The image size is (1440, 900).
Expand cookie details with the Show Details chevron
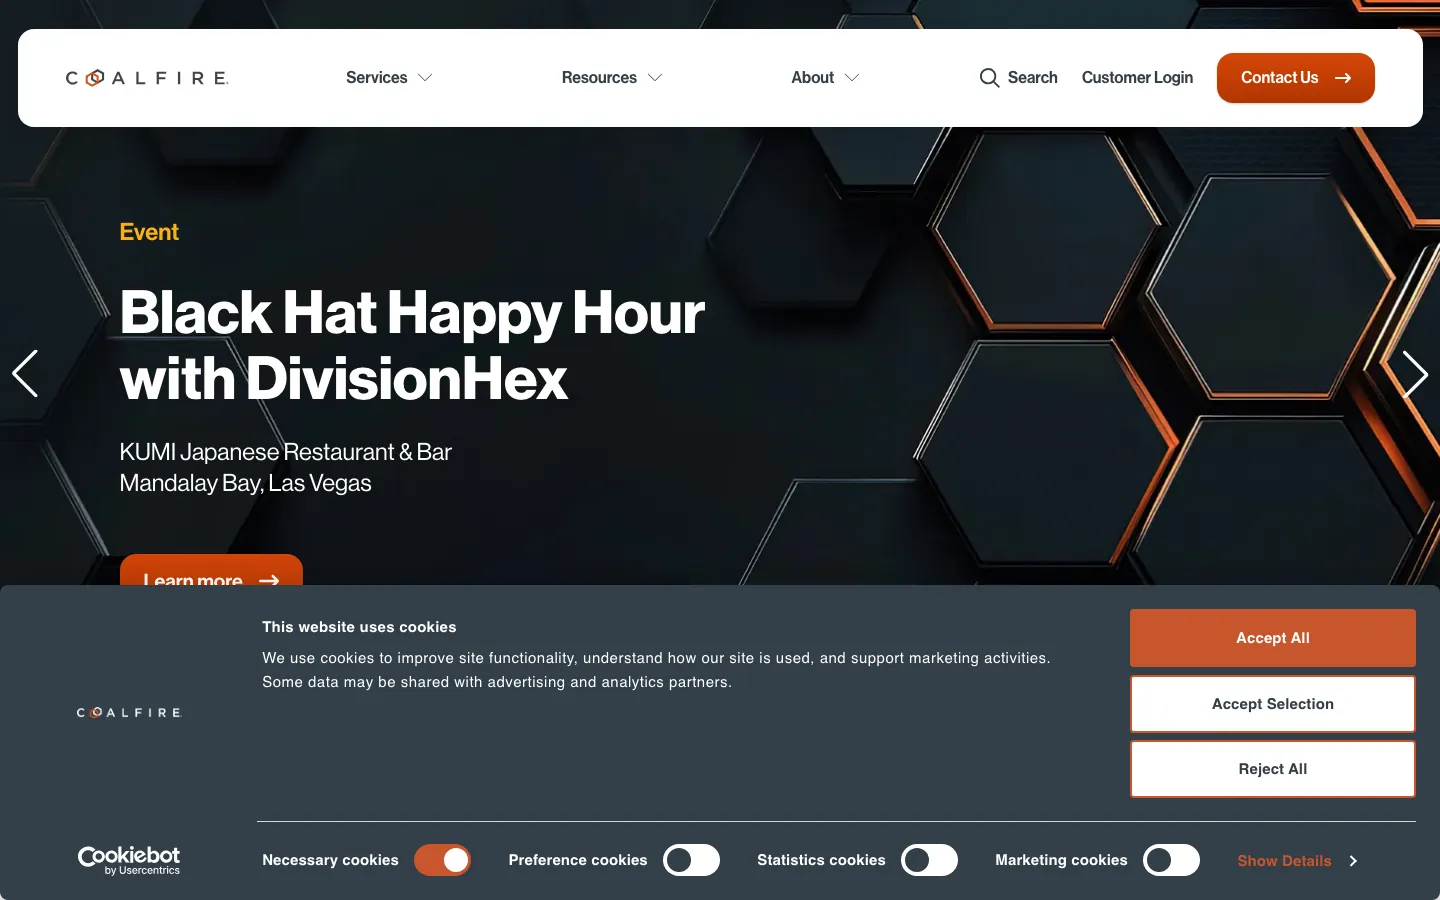pyautogui.click(x=1353, y=861)
